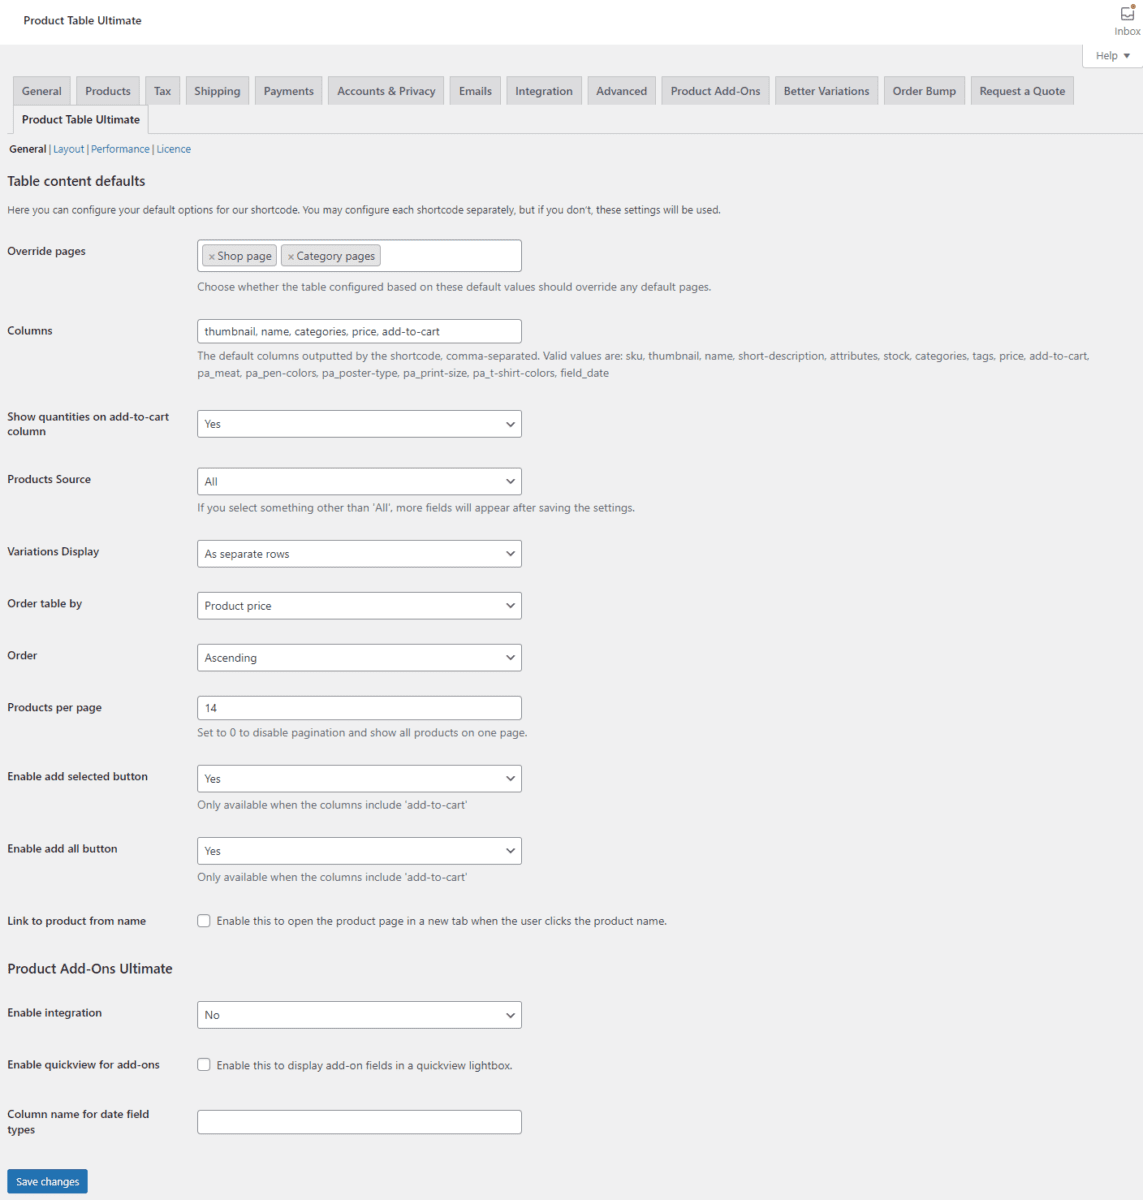Click the Products per page label

pos(55,708)
